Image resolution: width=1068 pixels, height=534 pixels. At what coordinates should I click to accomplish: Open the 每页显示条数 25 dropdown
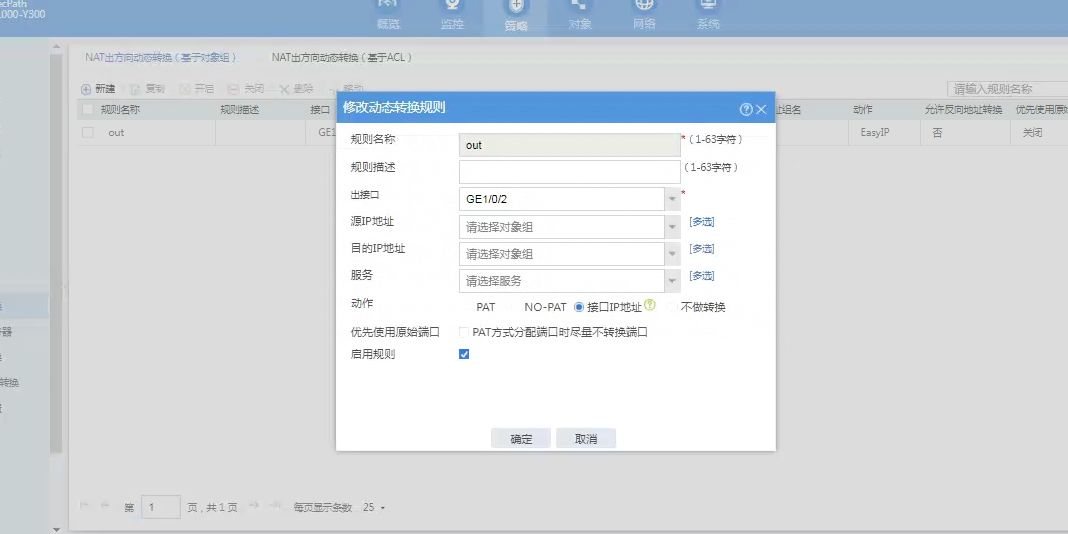(375, 507)
